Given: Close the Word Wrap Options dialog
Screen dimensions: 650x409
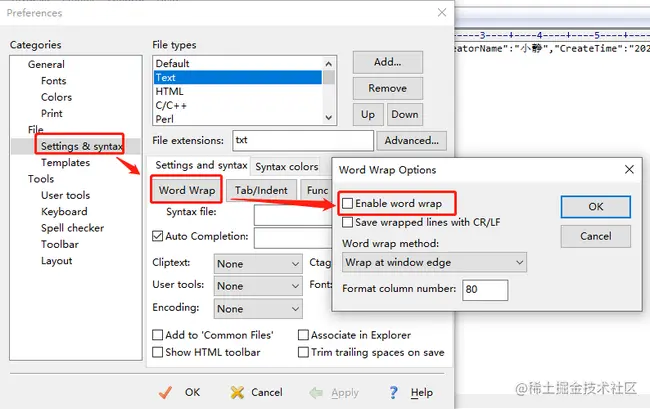Looking at the screenshot, I should tap(629, 169).
